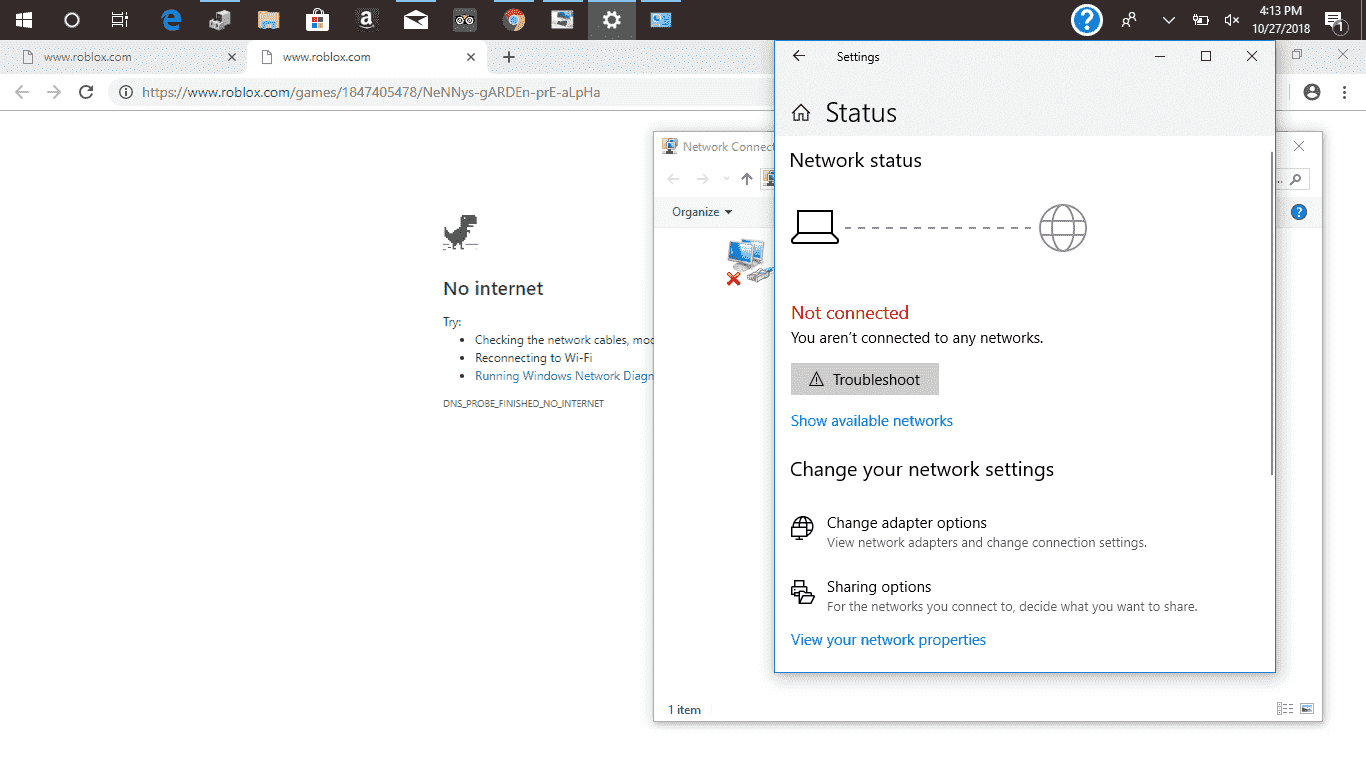Screen dimensions: 1366x768
Task: Open the TripAdvisor owl taskbar icon
Action: pos(464,19)
